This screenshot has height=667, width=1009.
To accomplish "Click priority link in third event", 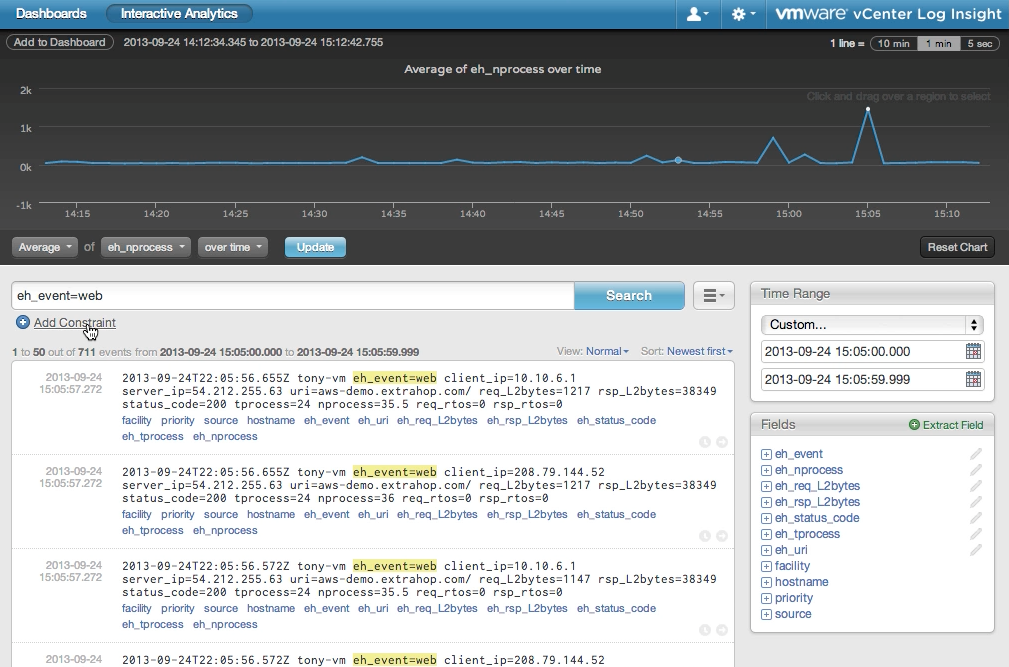I will point(178,608).
